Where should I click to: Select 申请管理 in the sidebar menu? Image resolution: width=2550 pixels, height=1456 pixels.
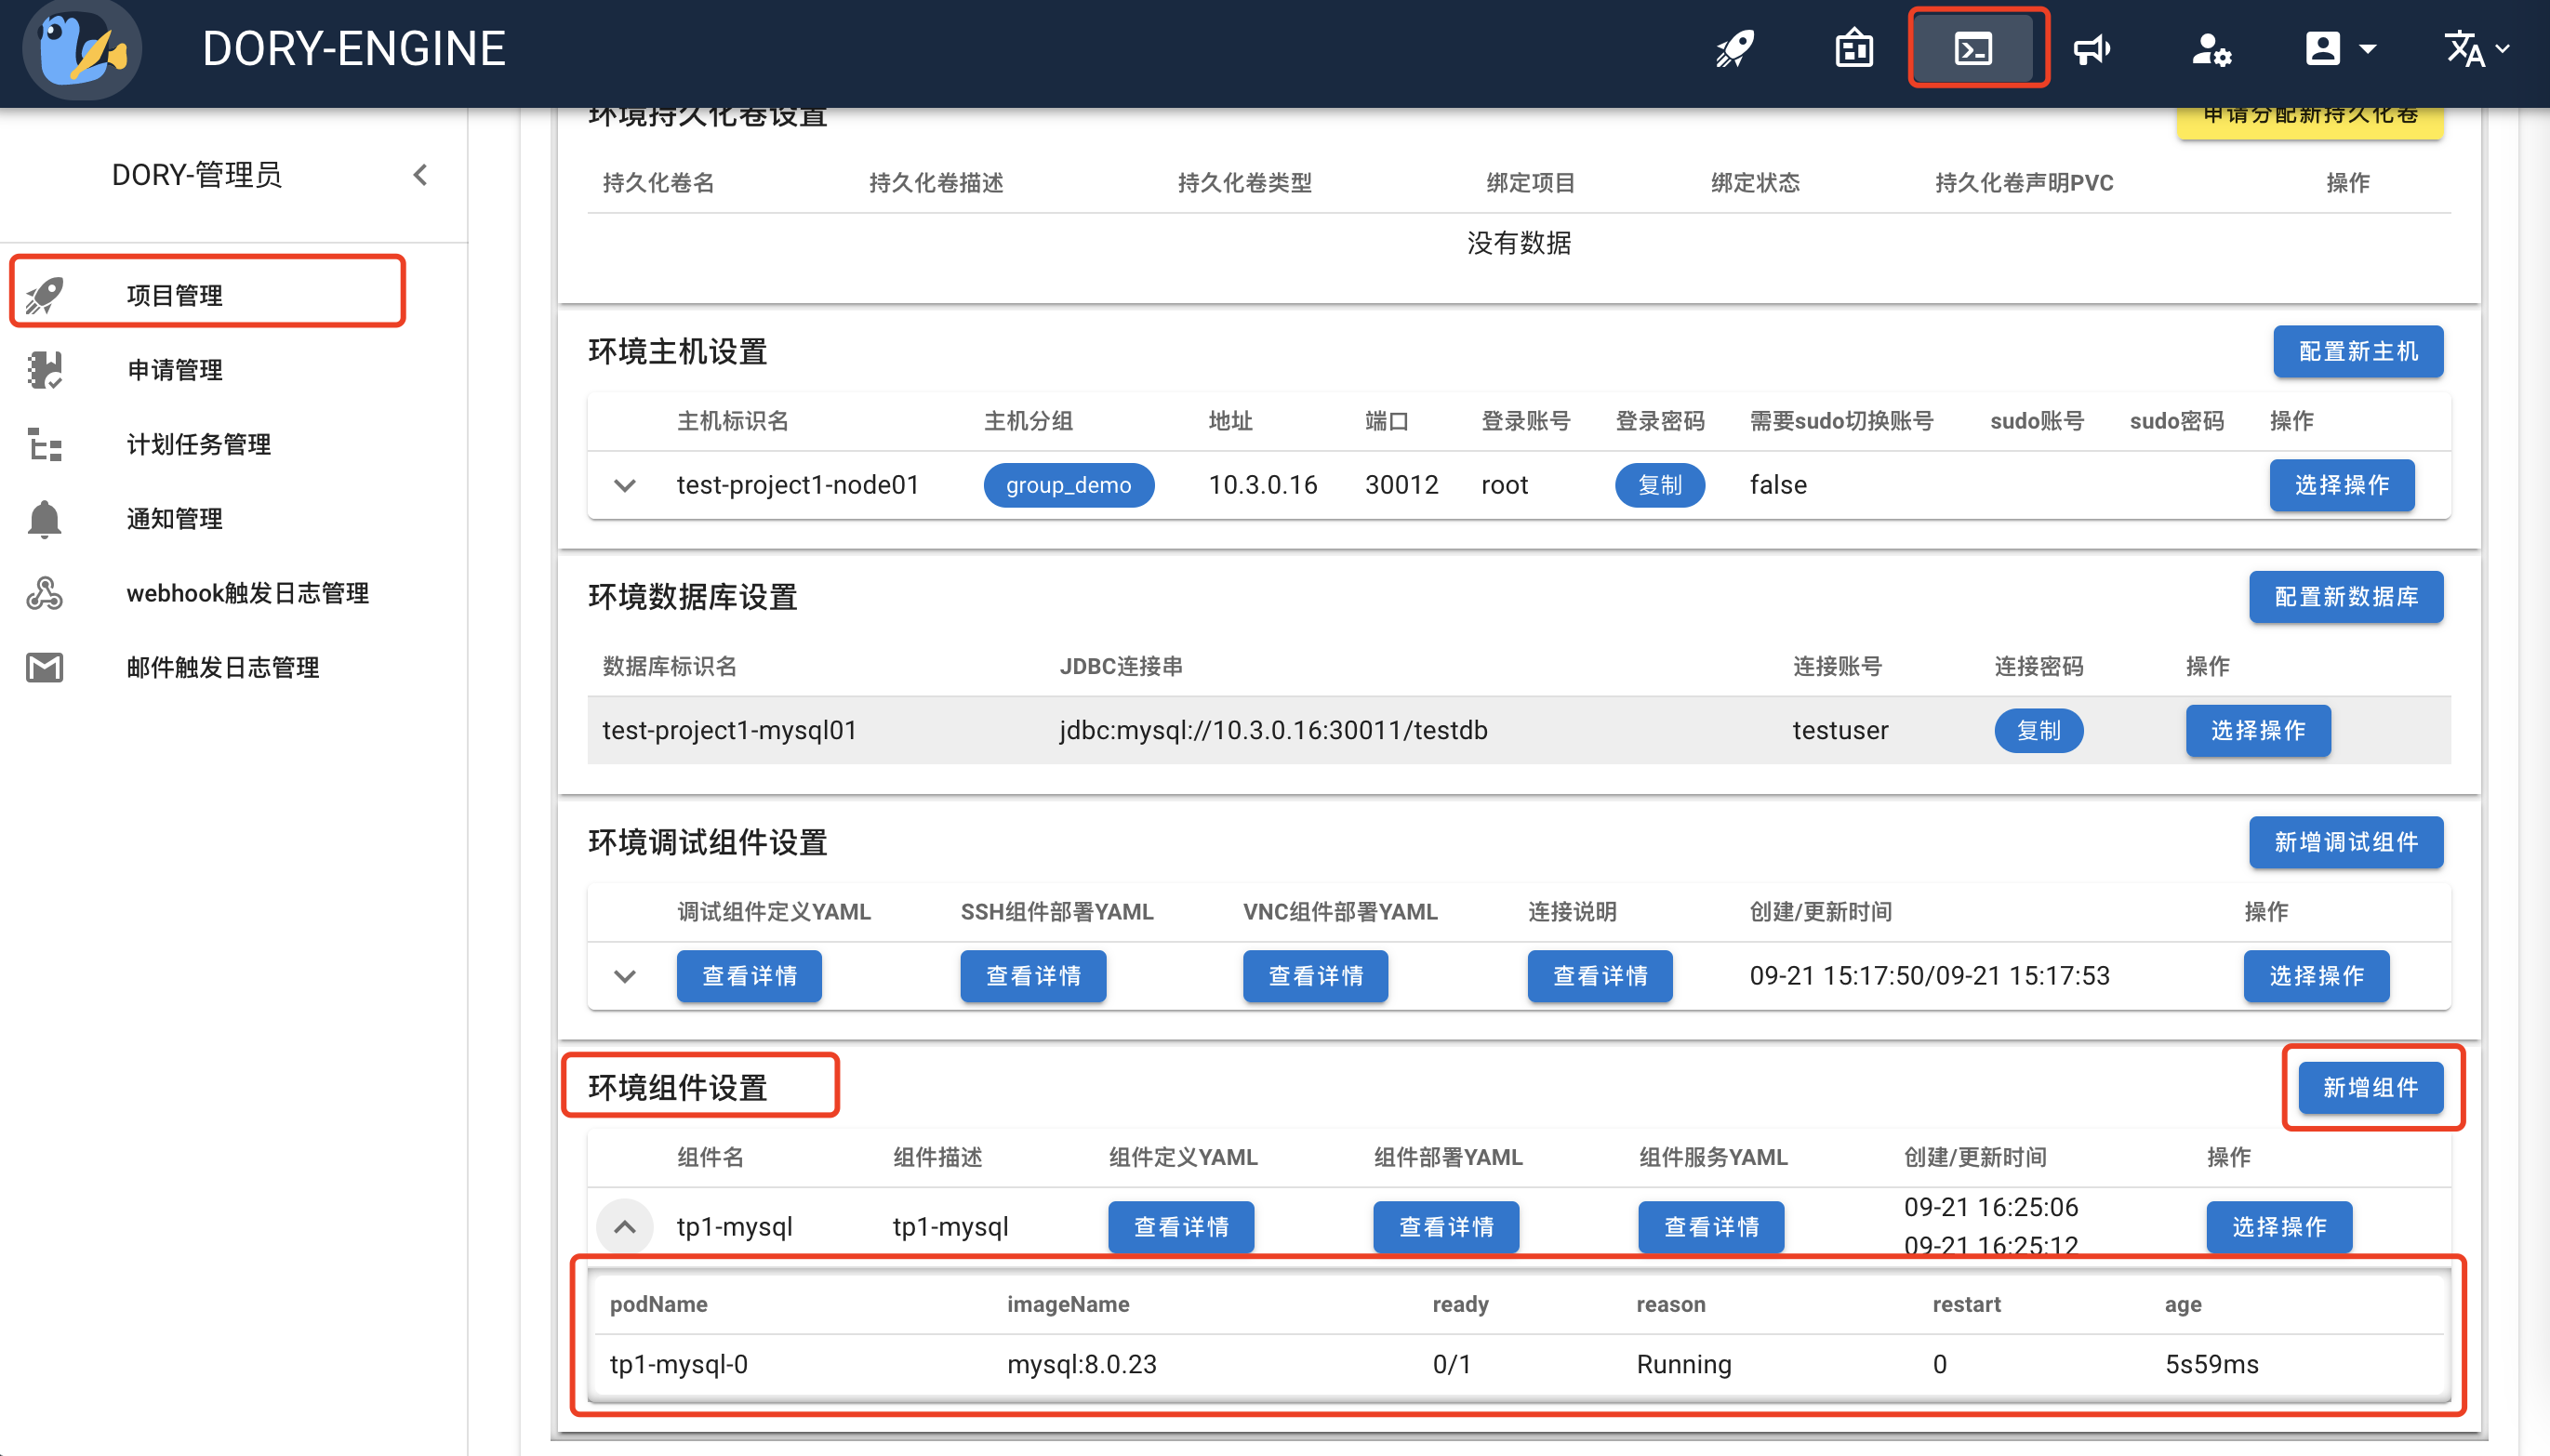click(x=175, y=369)
